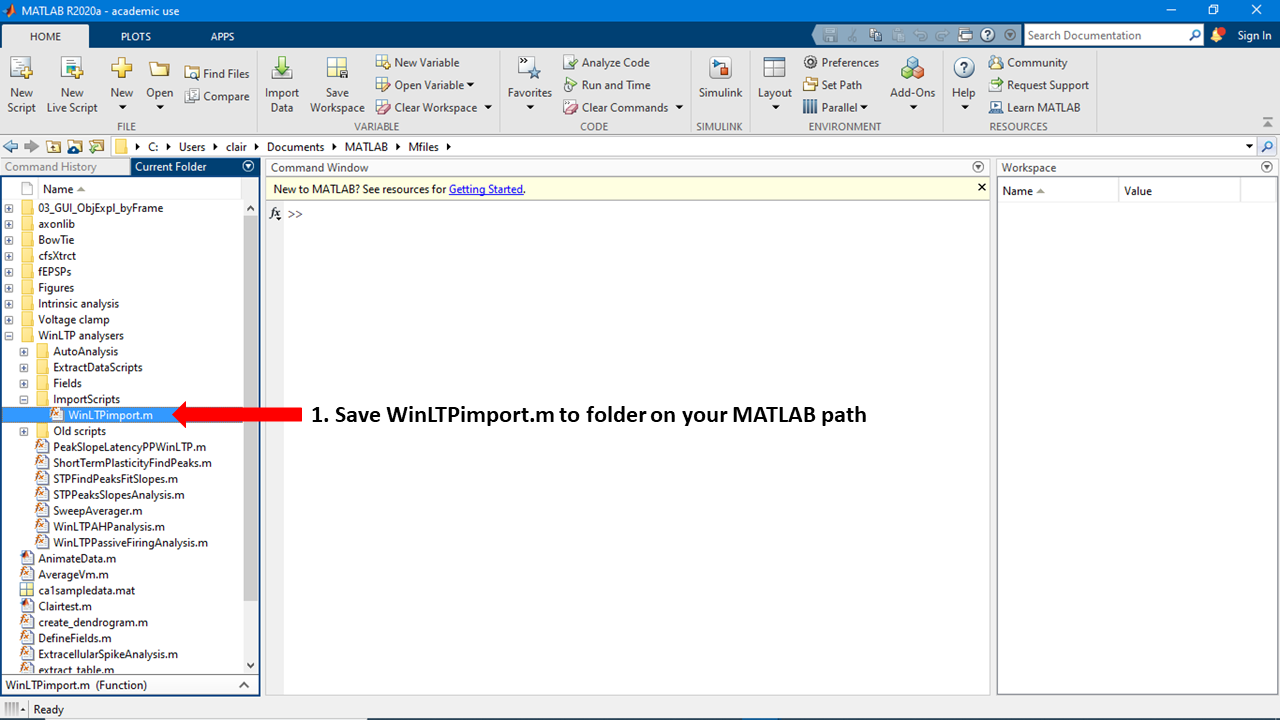
Task: Click the notifications bell icon
Action: tap(1218, 35)
